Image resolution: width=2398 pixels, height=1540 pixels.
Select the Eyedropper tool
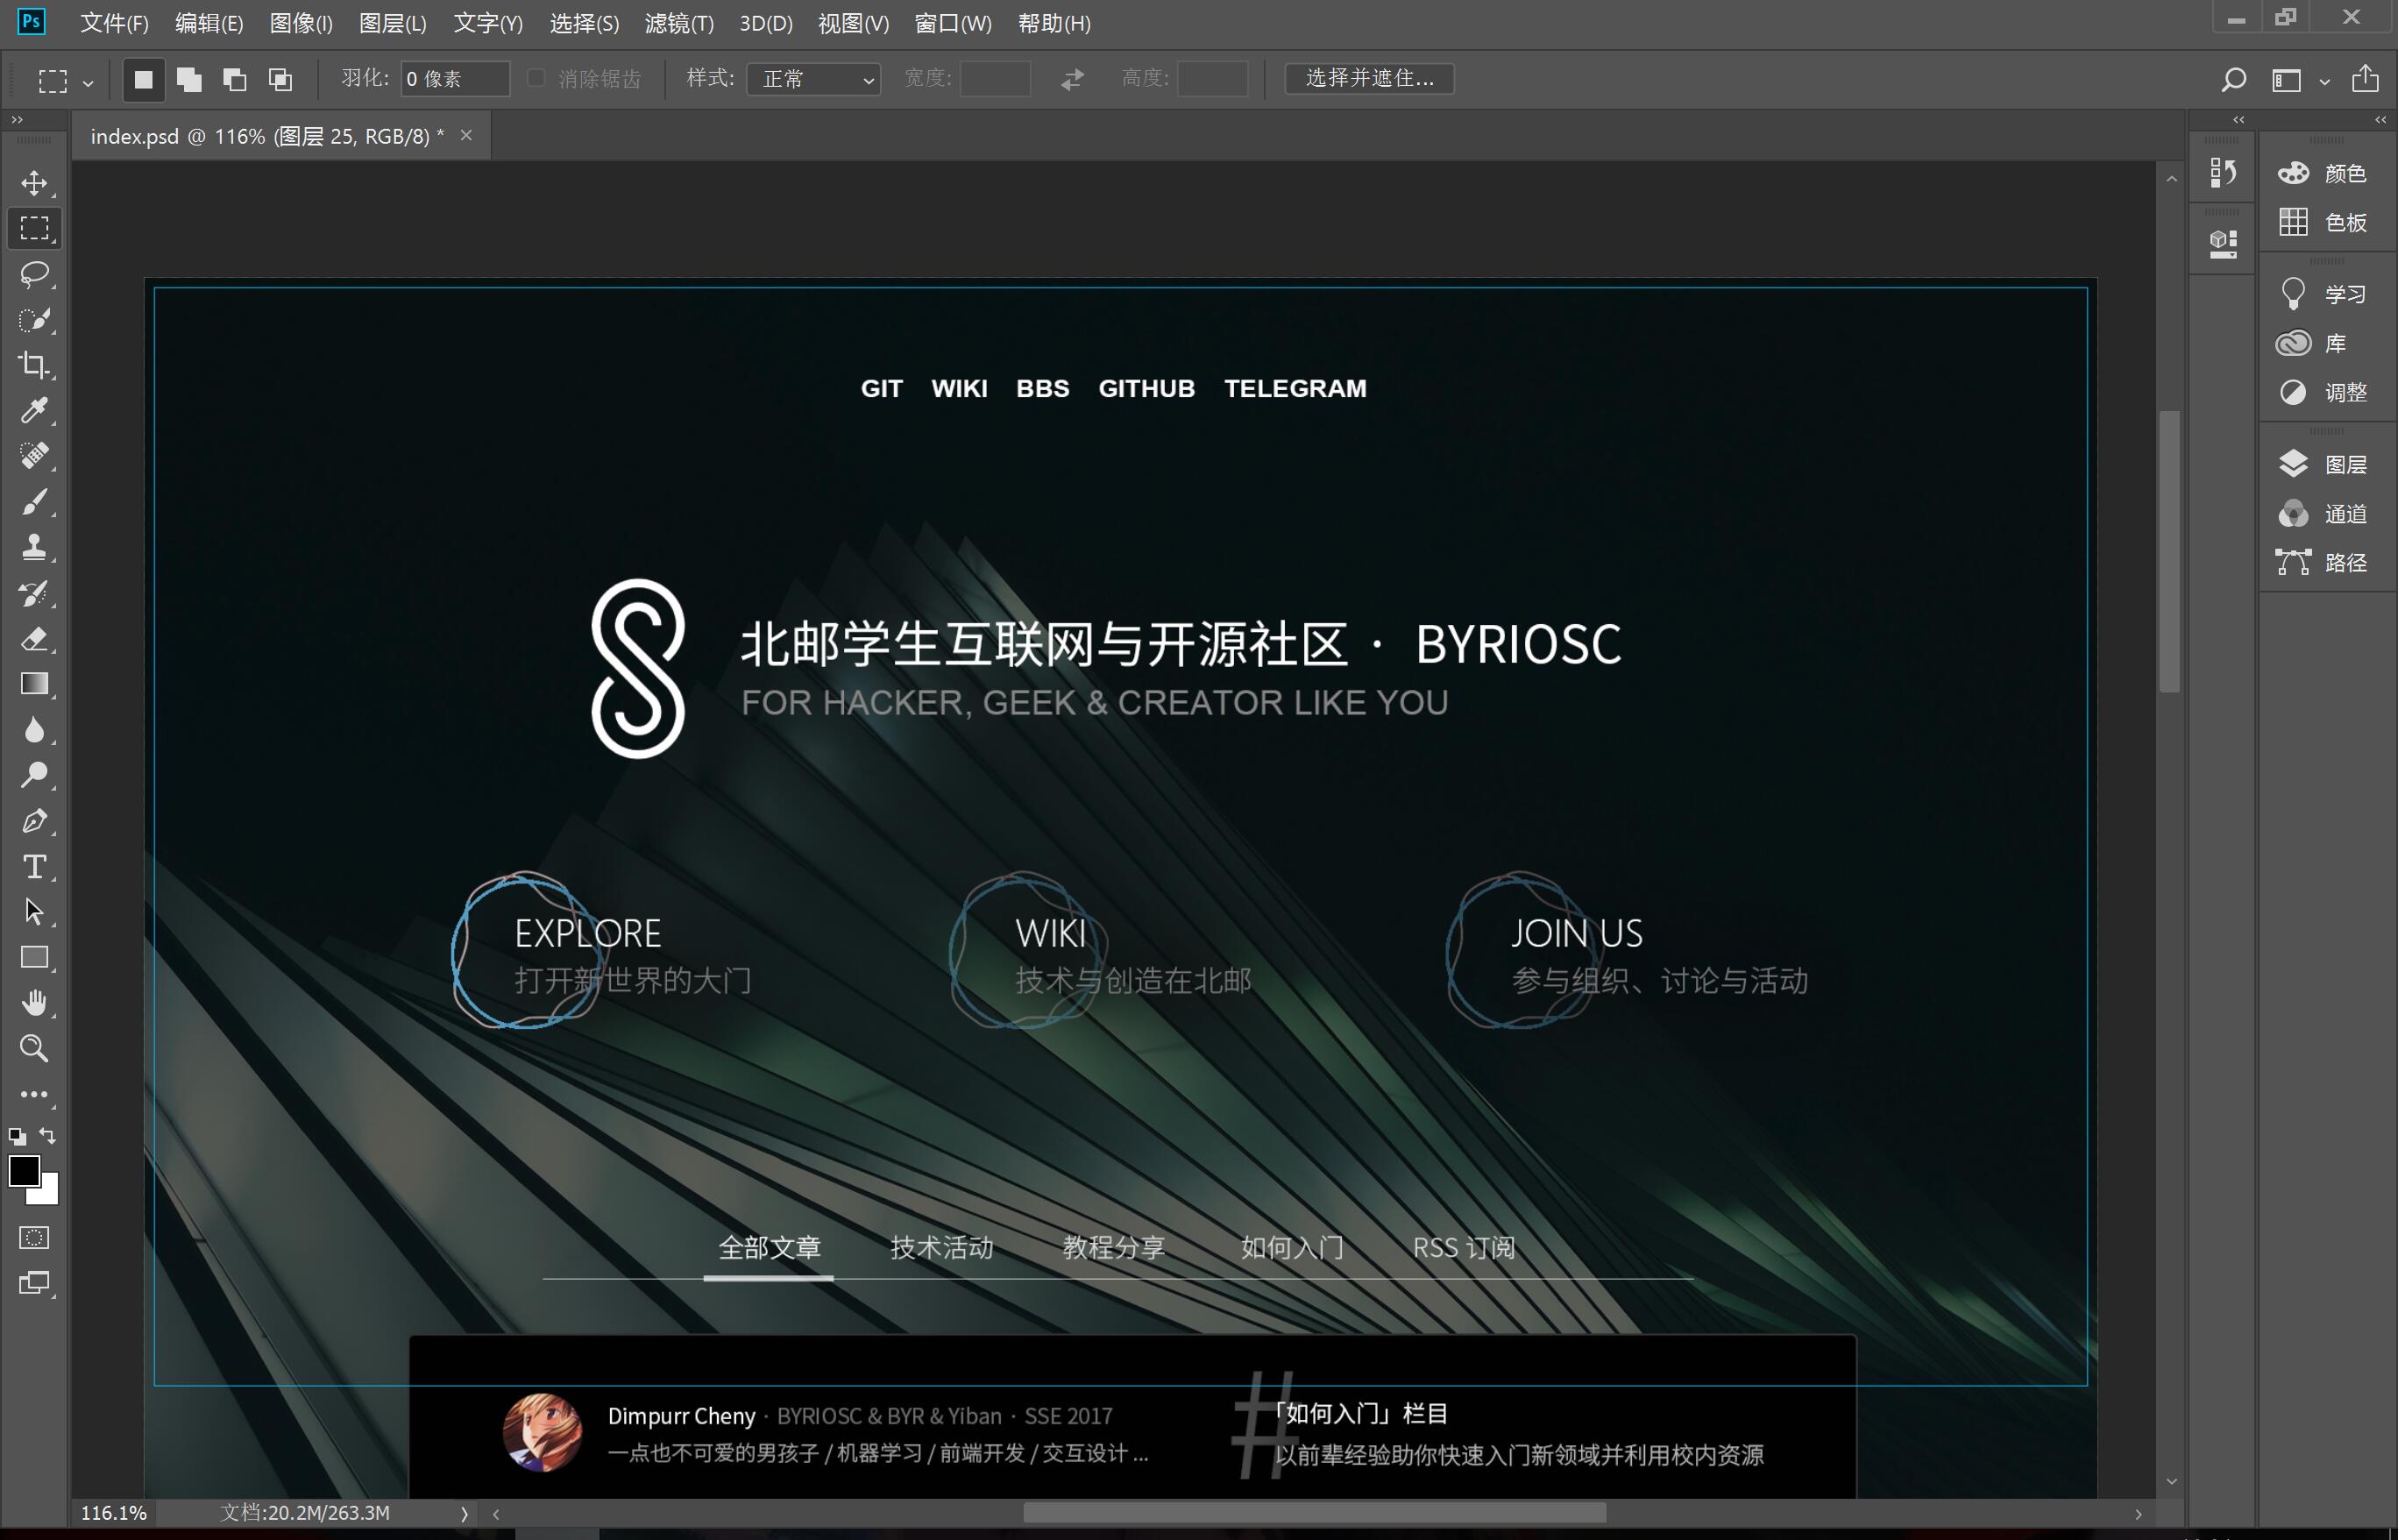click(34, 410)
